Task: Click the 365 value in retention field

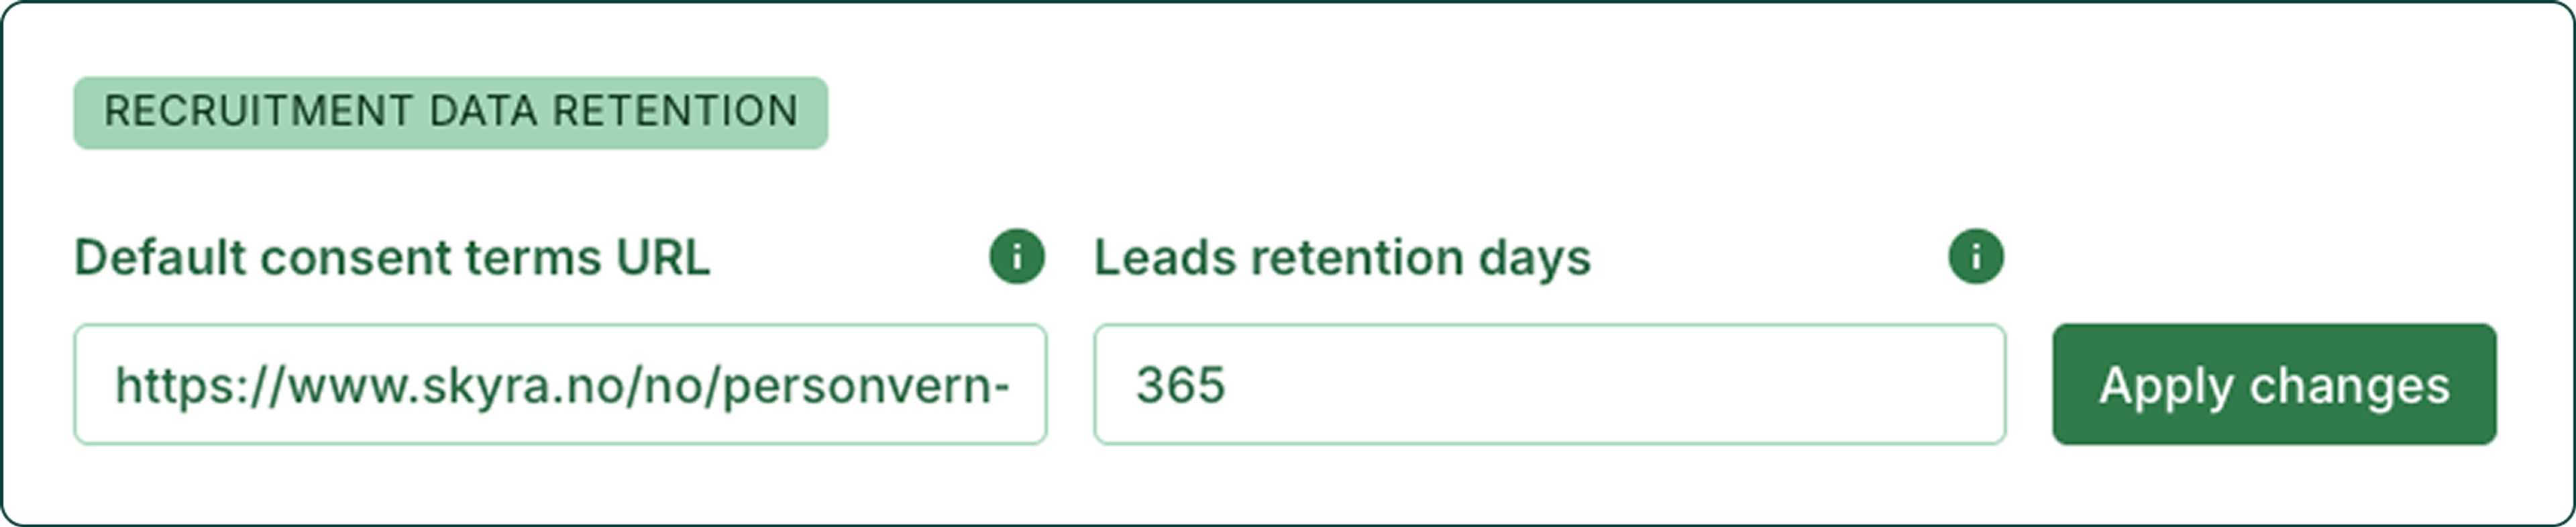Action: (1180, 385)
